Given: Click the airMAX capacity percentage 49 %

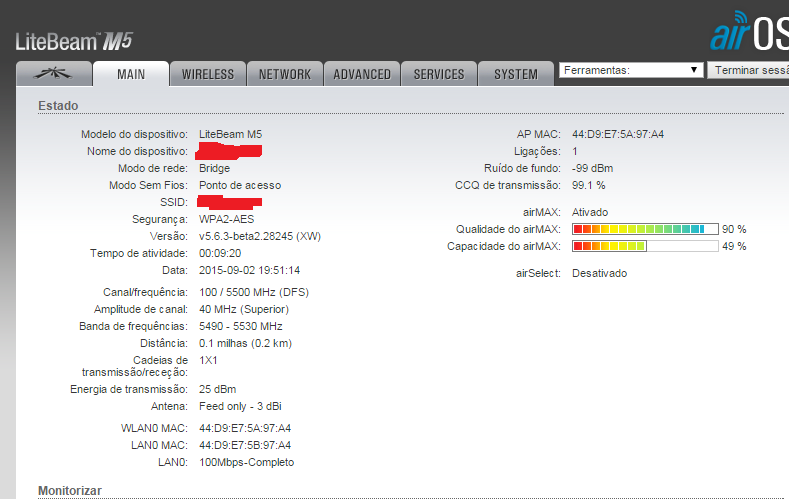Looking at the screenshot, I should click(x=734, y=246).
